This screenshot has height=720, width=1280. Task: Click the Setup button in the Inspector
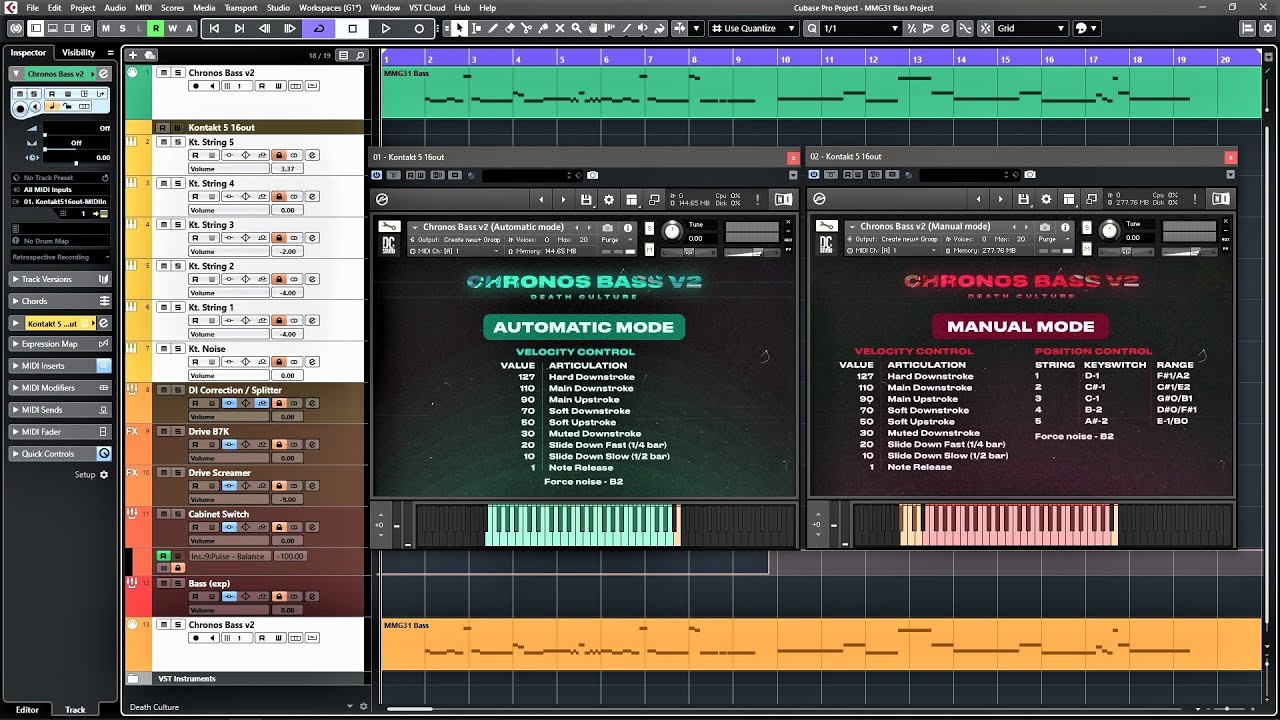[x=91, y=474]
